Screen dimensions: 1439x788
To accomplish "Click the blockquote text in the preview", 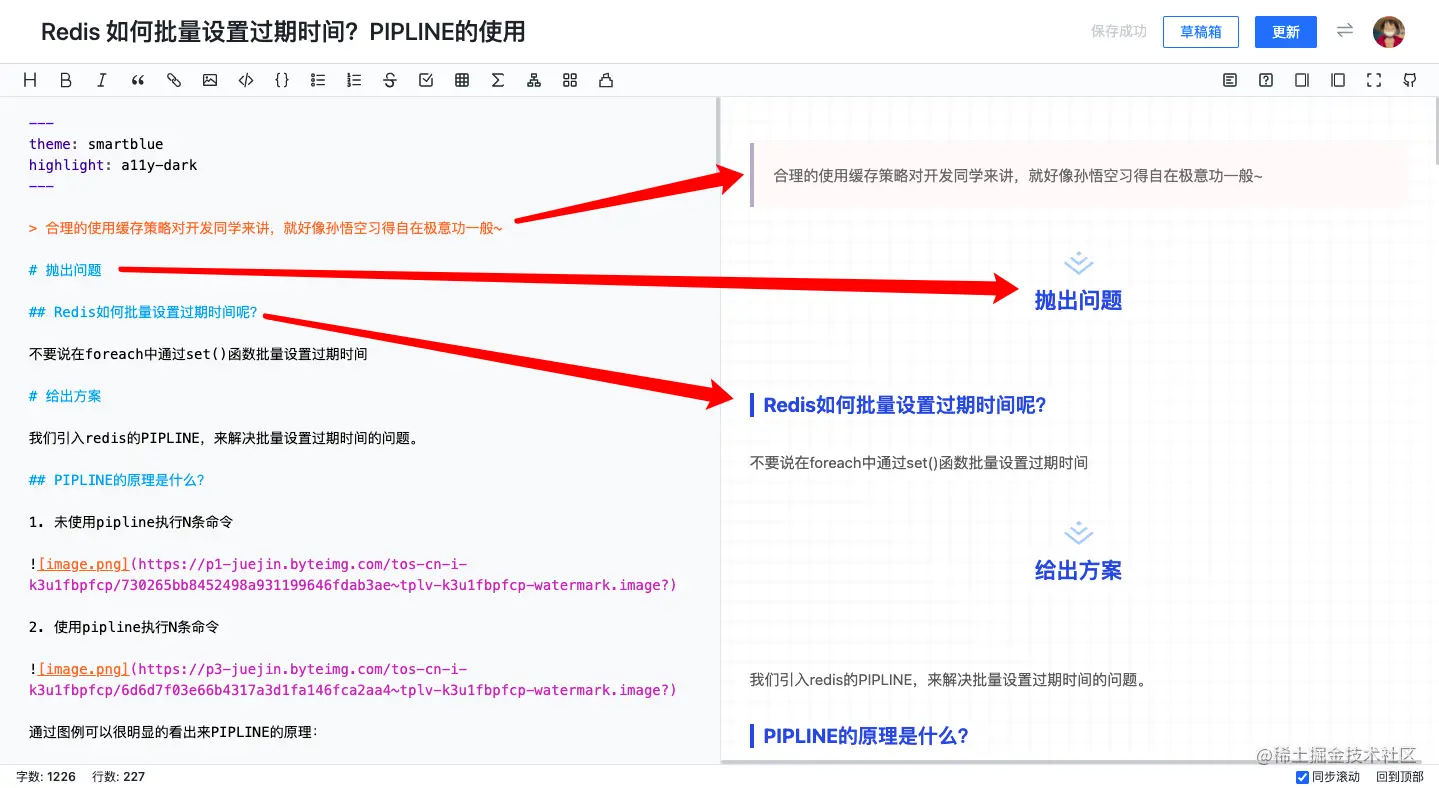I will [1018, 176].
